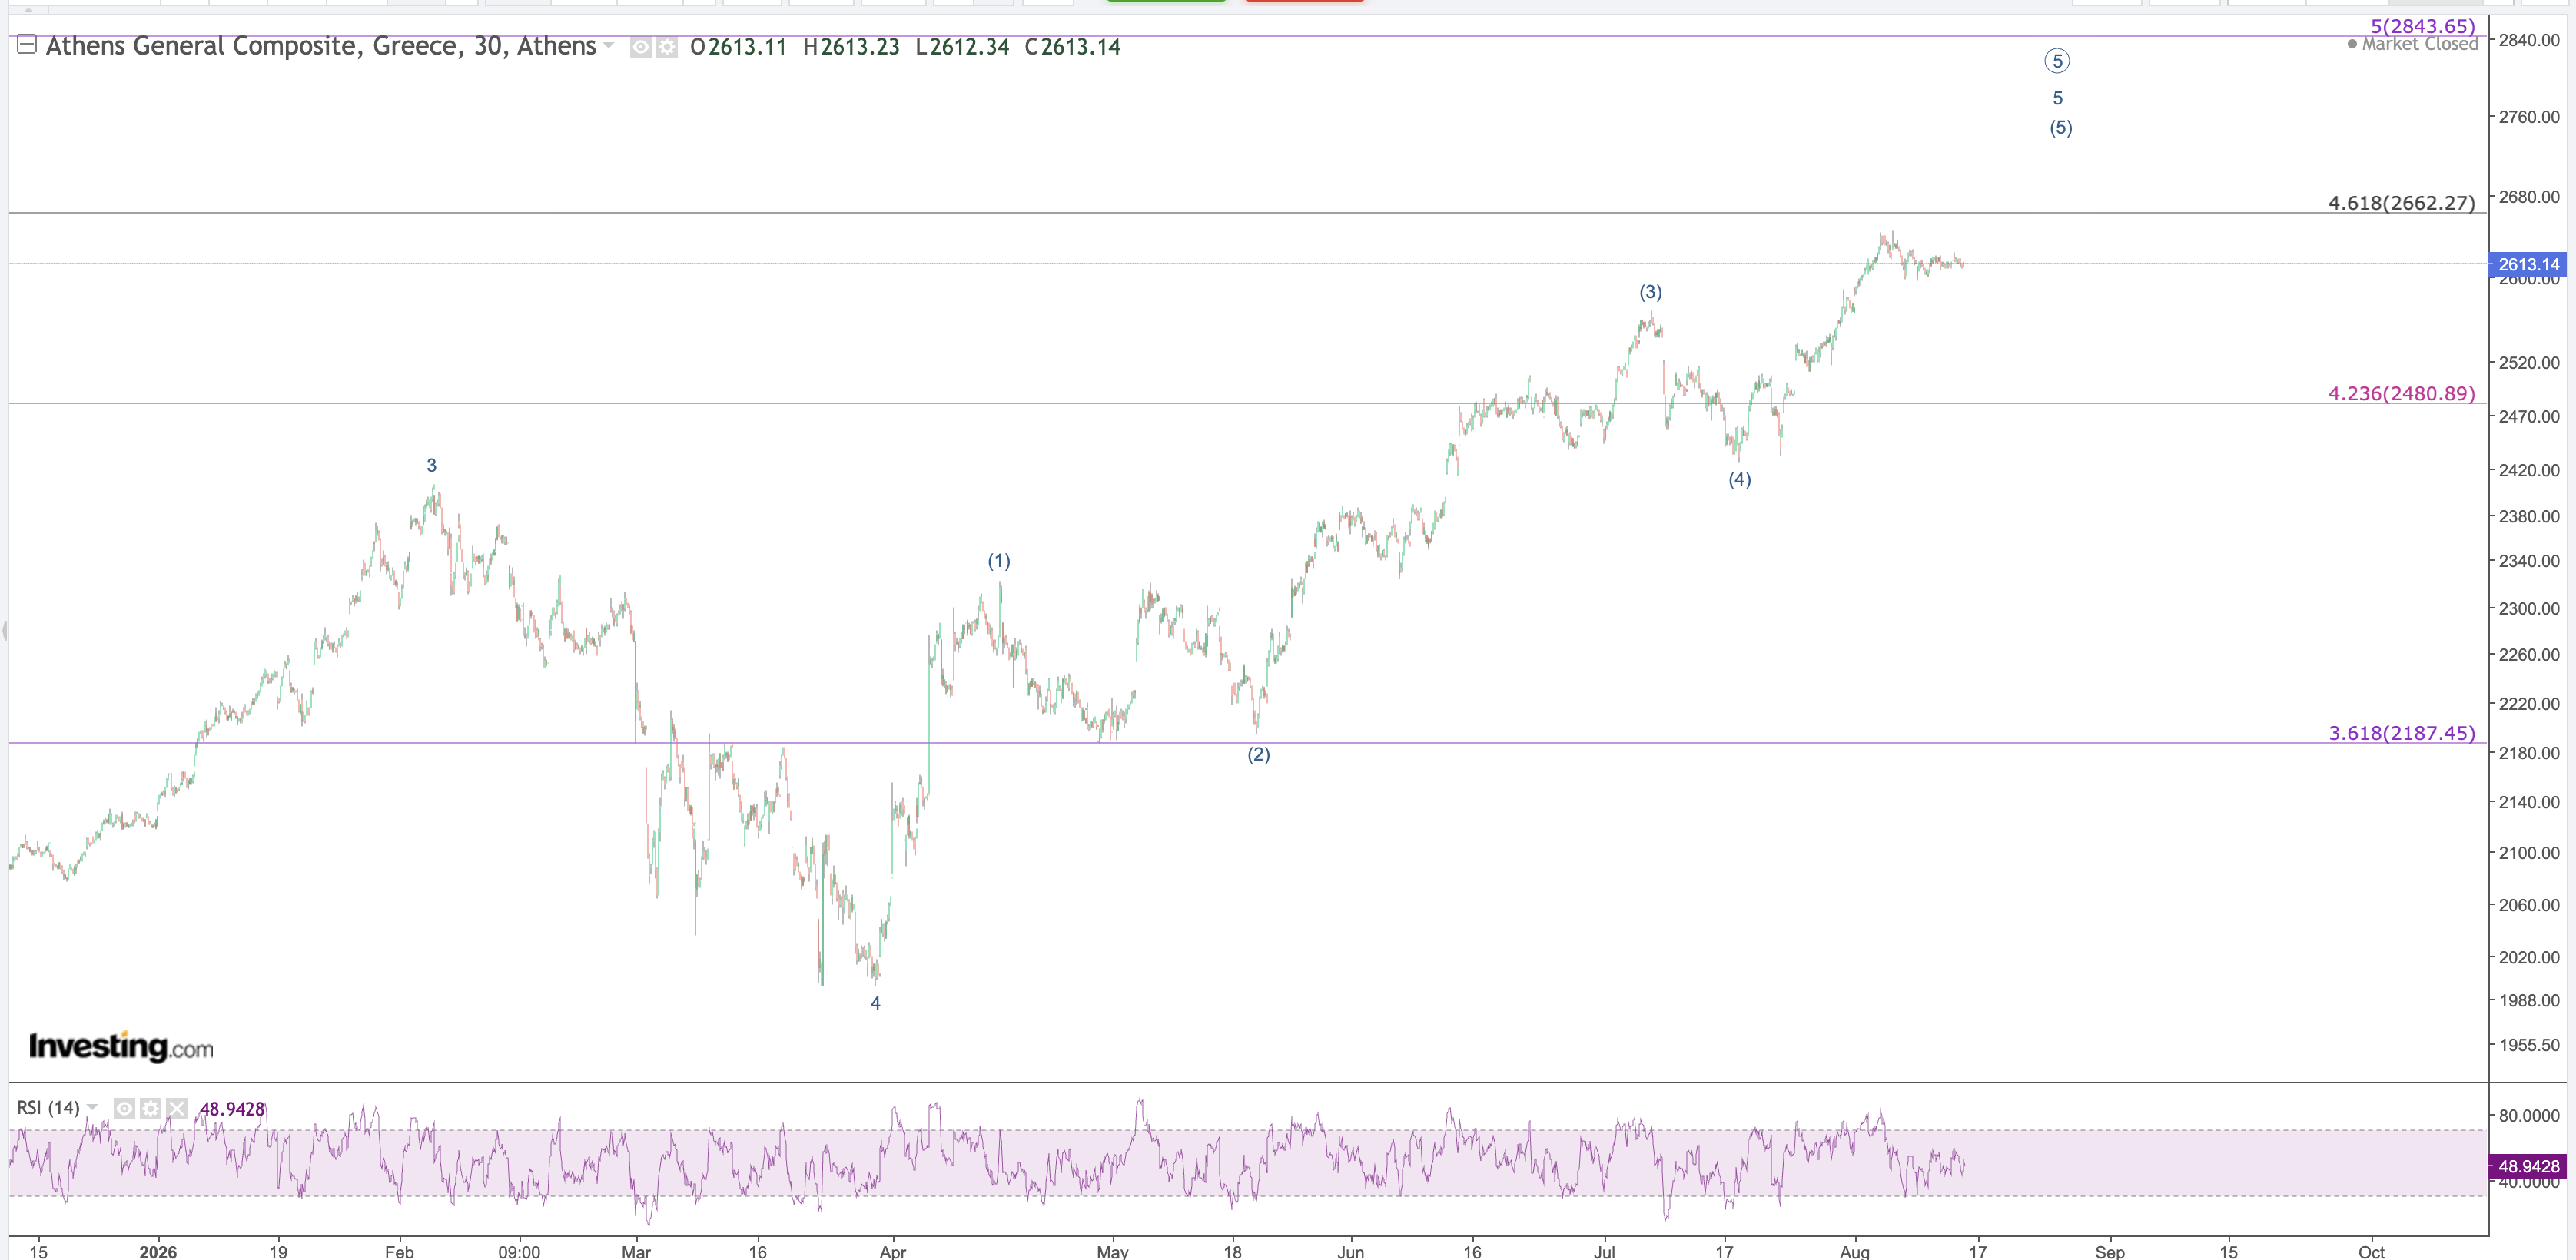The height and width of the screenshot is (1260, 2576).
Task: Click the 09:00 label on time axis
Action: tap(519, 1251)
